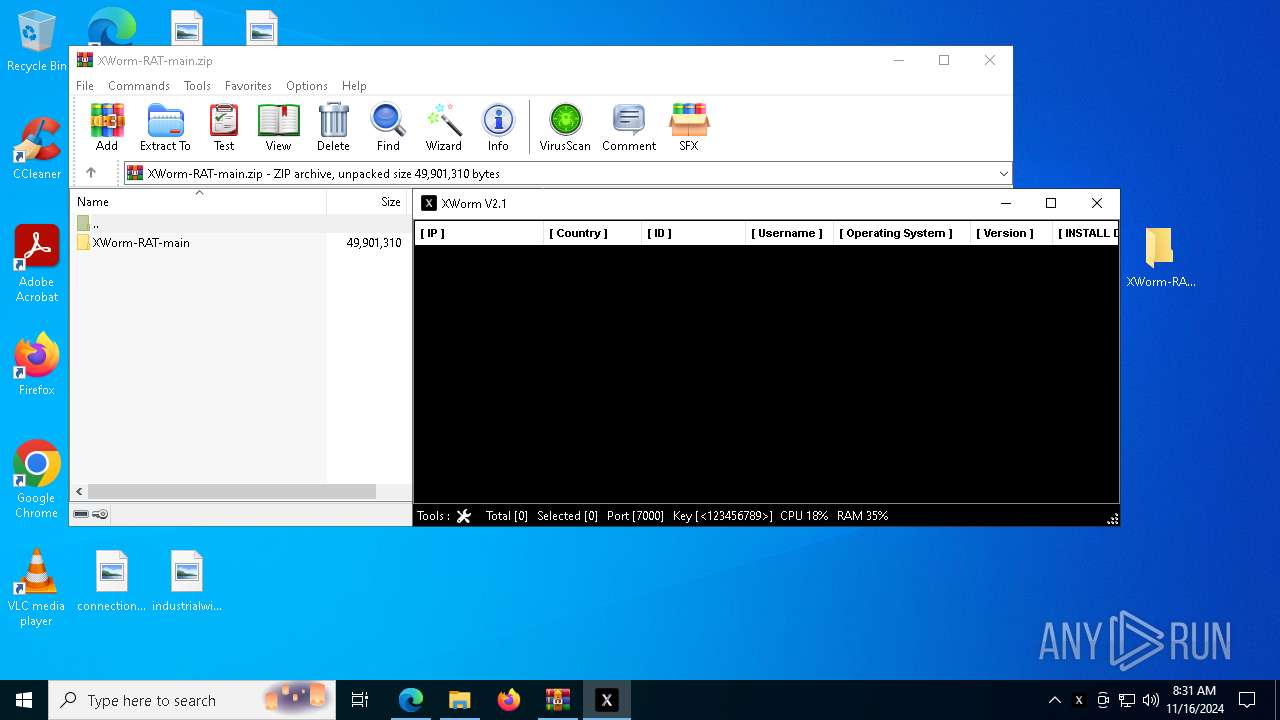The image size is (1280, 720).
Task: Create SFX self-extracting archive
Action: 689,127
